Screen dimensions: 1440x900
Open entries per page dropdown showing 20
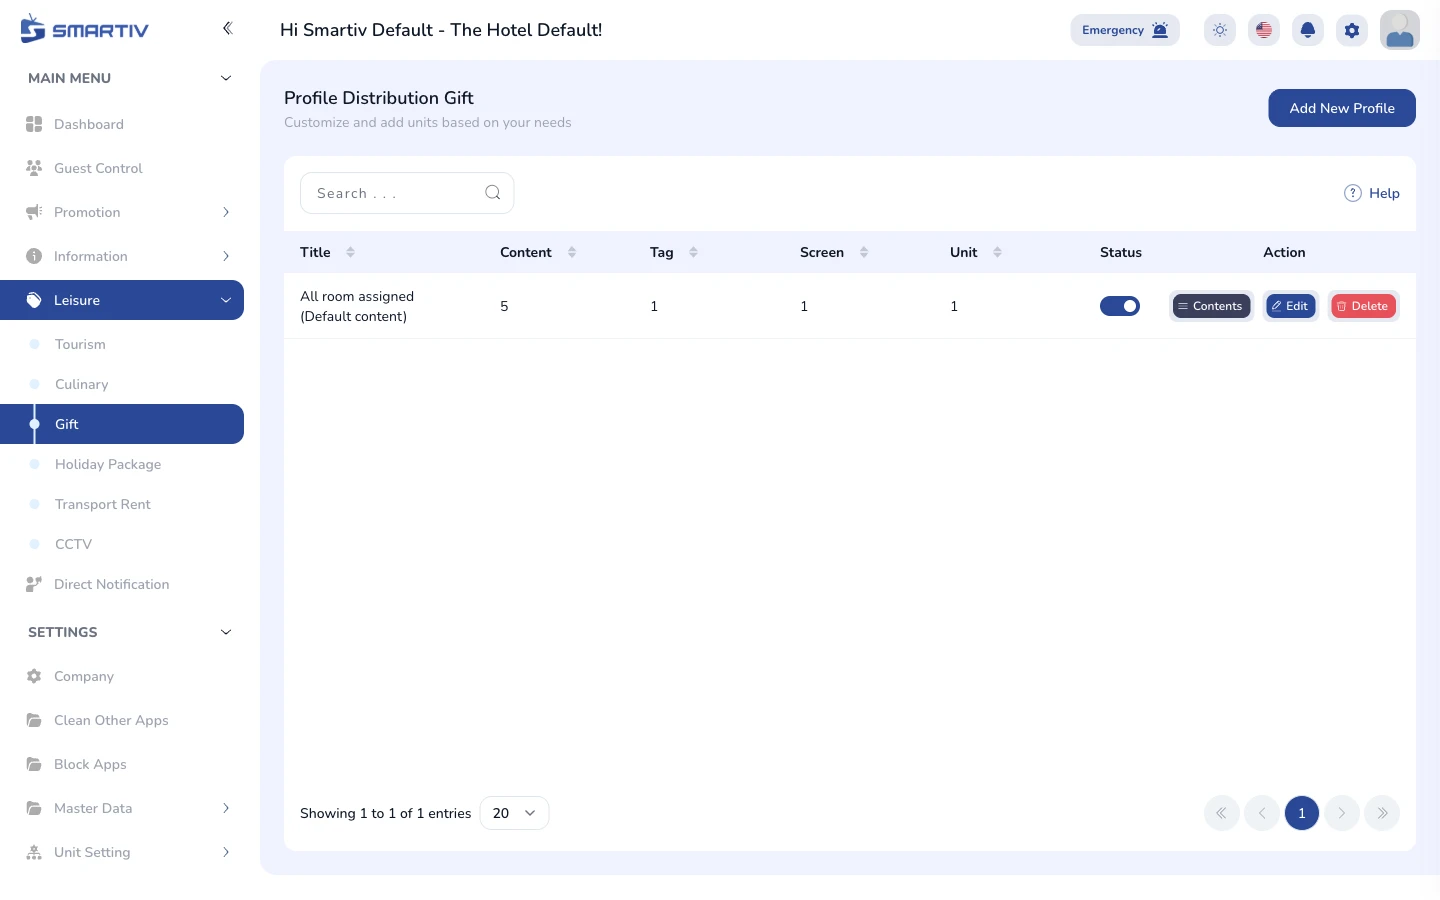coord(514,813)
